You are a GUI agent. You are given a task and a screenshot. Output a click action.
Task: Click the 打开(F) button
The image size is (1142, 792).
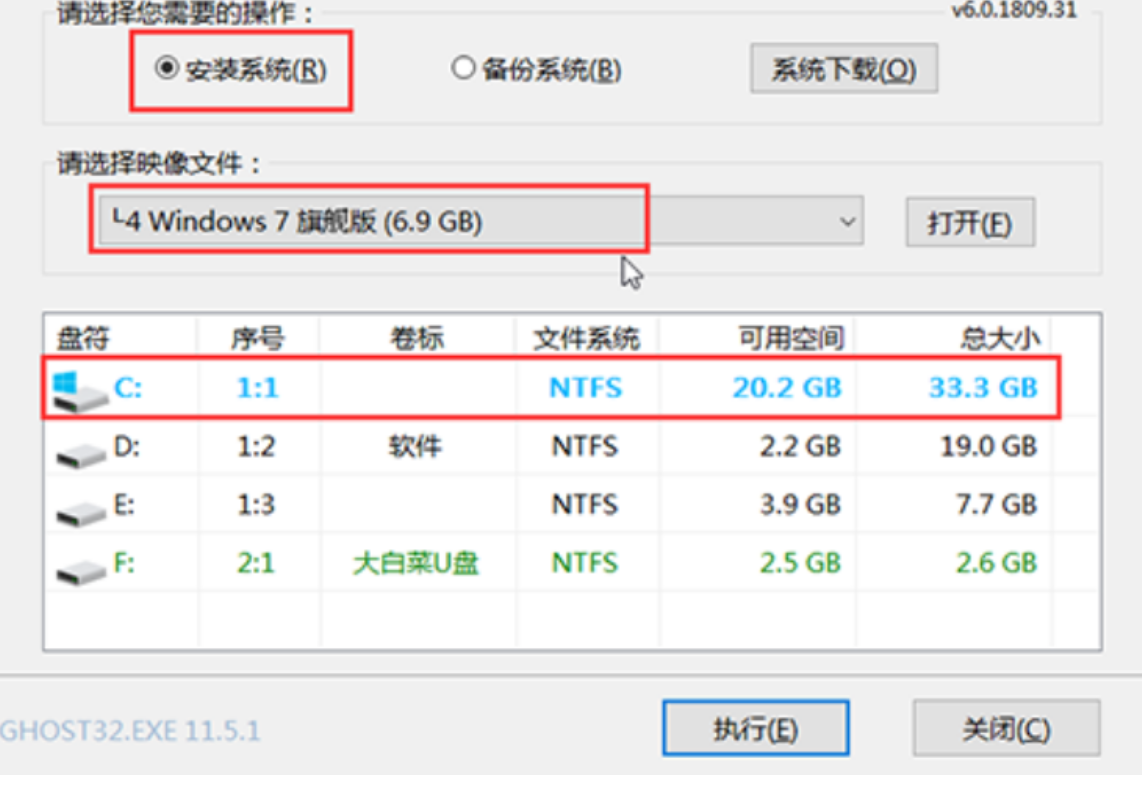pyautogui.click(x=970, y=222)
